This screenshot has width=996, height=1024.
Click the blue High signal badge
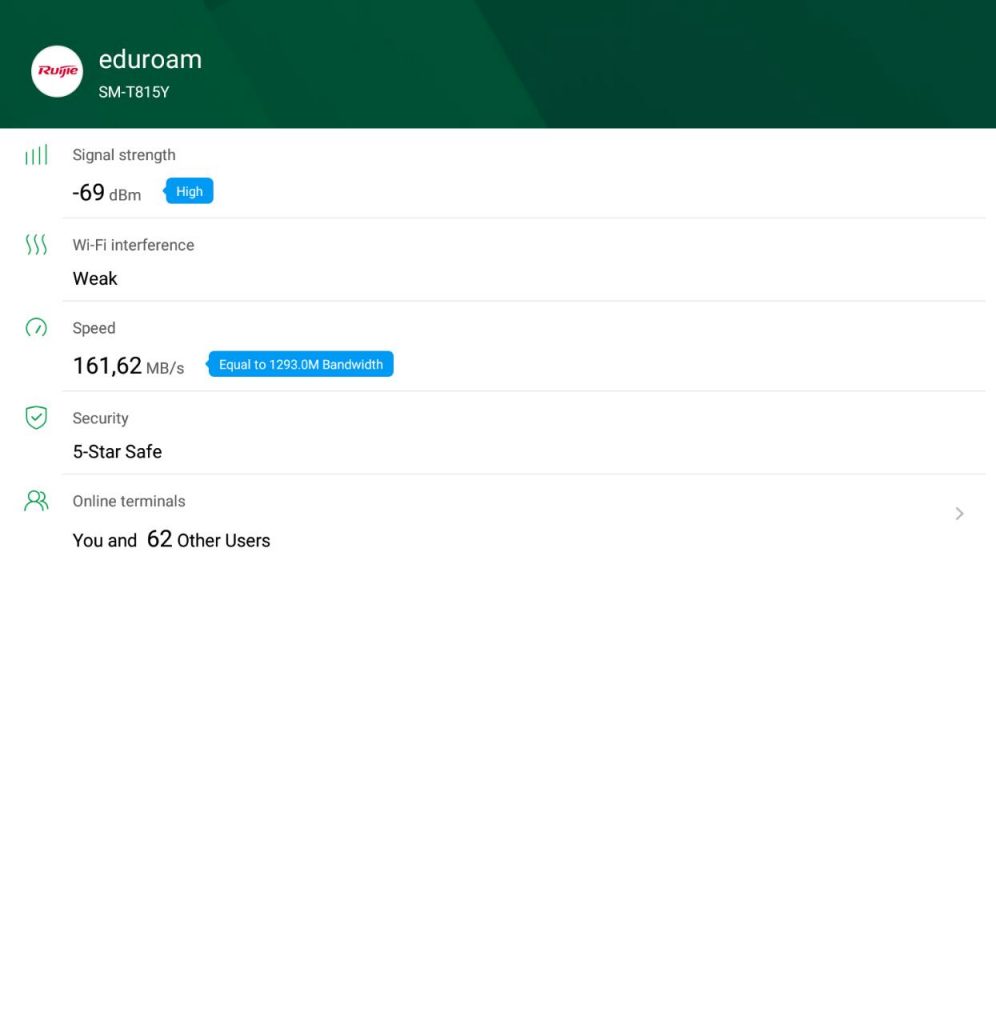click(189, 192)
